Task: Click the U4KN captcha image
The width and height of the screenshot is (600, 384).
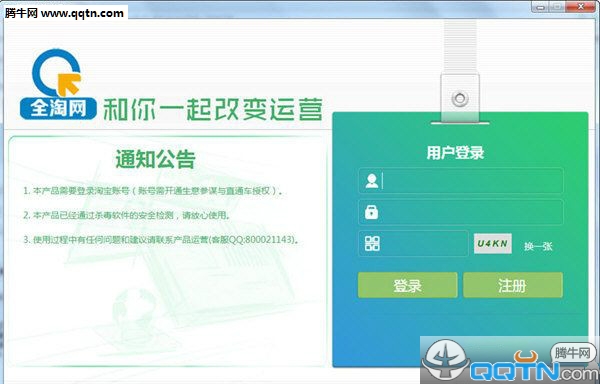Action: click(493, 243)
